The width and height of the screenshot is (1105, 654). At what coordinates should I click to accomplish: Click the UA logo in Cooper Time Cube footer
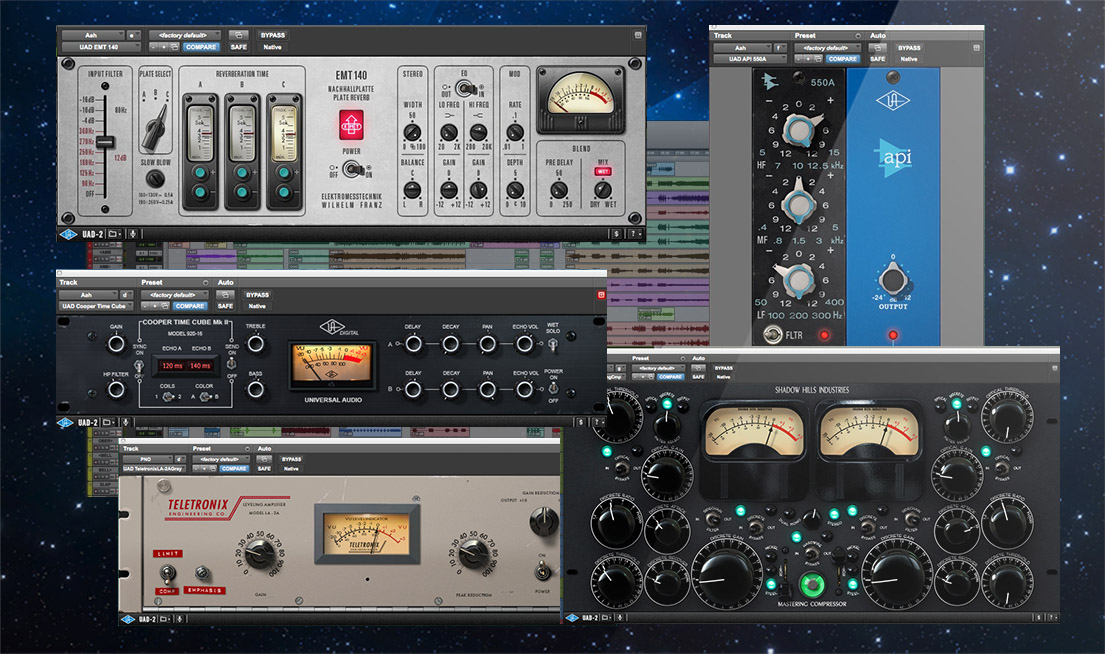(65, 423)
